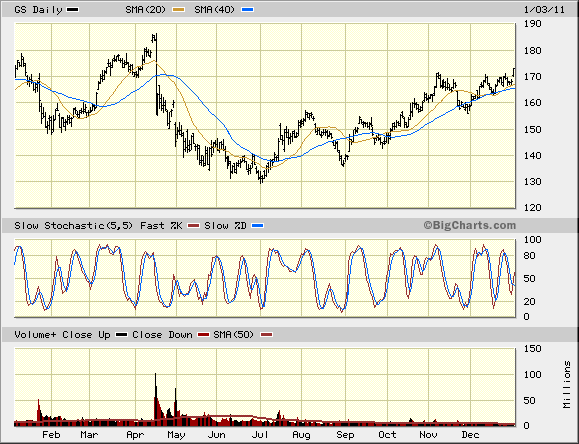Click the May month label
The height and width of the screenshot is (444, 579).
[176, 435]
